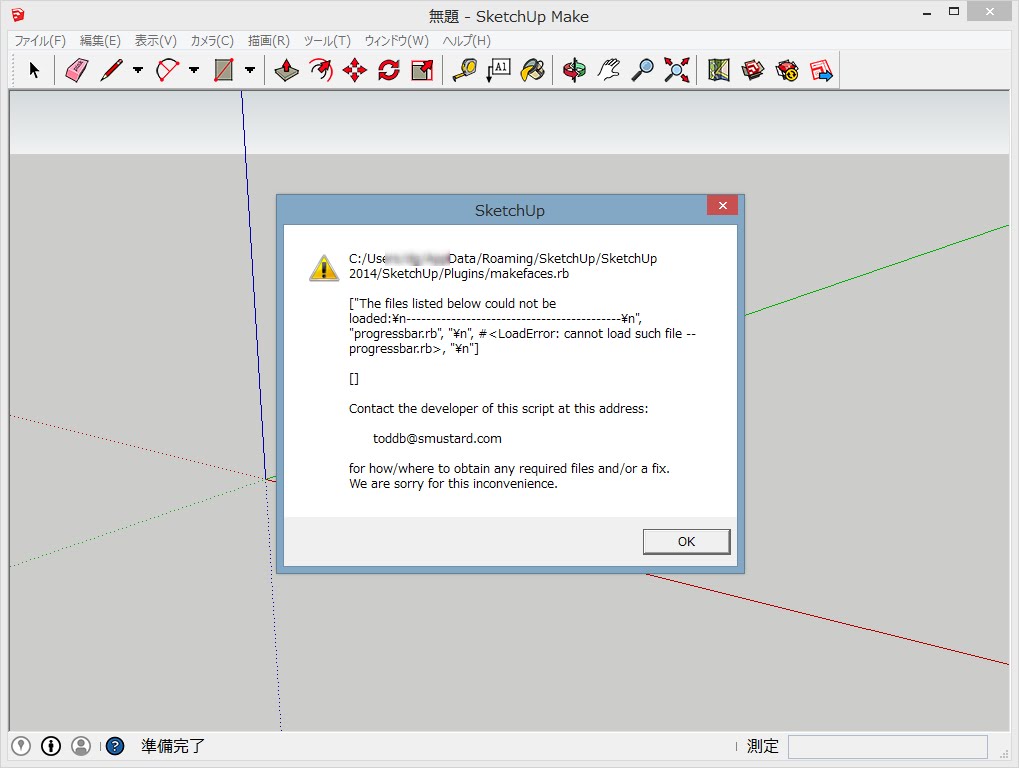Open the 編集(E) menu
This screenshot has height=768, width=1019.
click(100, 40)
